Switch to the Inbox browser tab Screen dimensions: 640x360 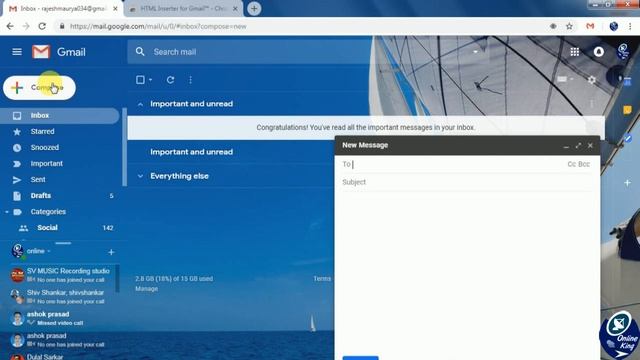(x=63, y=9)
